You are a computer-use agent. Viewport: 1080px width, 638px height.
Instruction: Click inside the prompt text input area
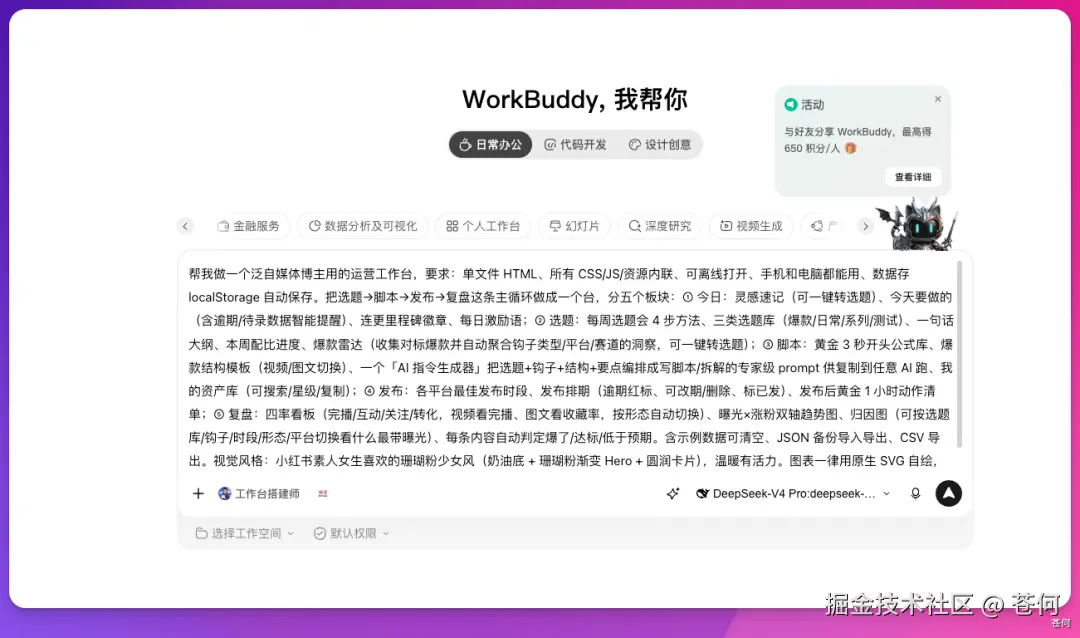click(x=569, y=367)
